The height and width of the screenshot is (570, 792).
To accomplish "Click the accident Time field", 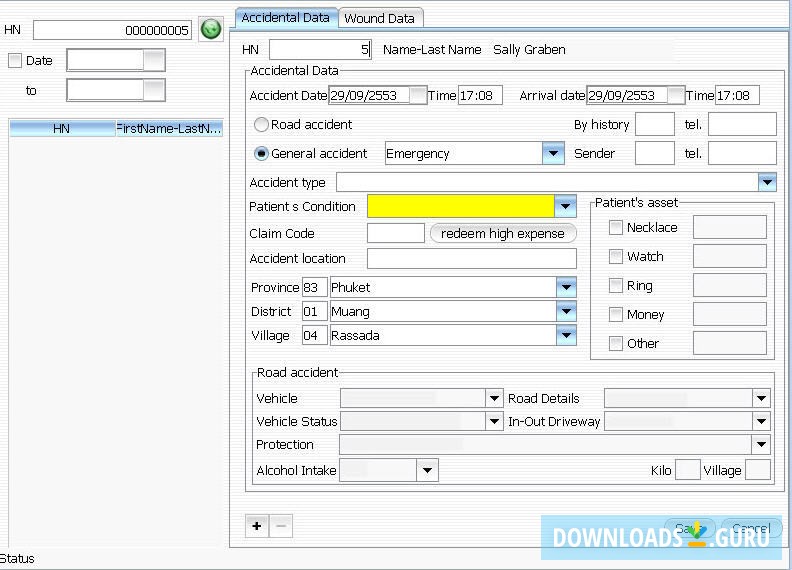I will [x=480, y=96].
